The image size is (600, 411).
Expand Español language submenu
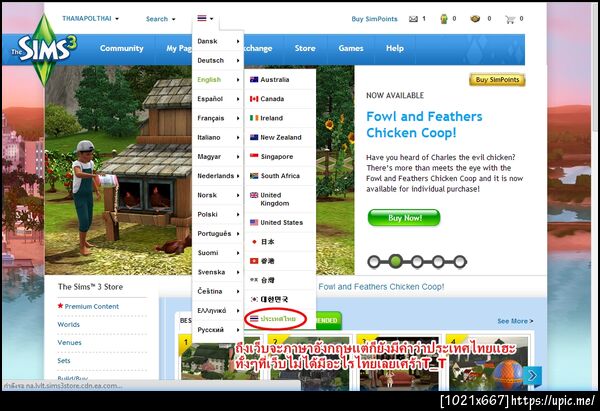(x=218, y=99)
